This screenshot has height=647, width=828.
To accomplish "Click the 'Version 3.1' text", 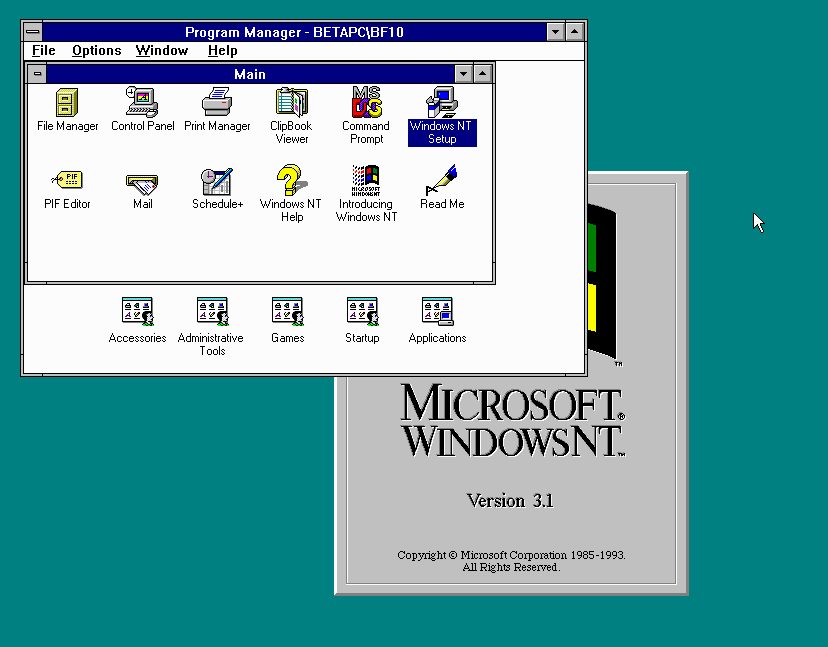I will click(510, 500).
